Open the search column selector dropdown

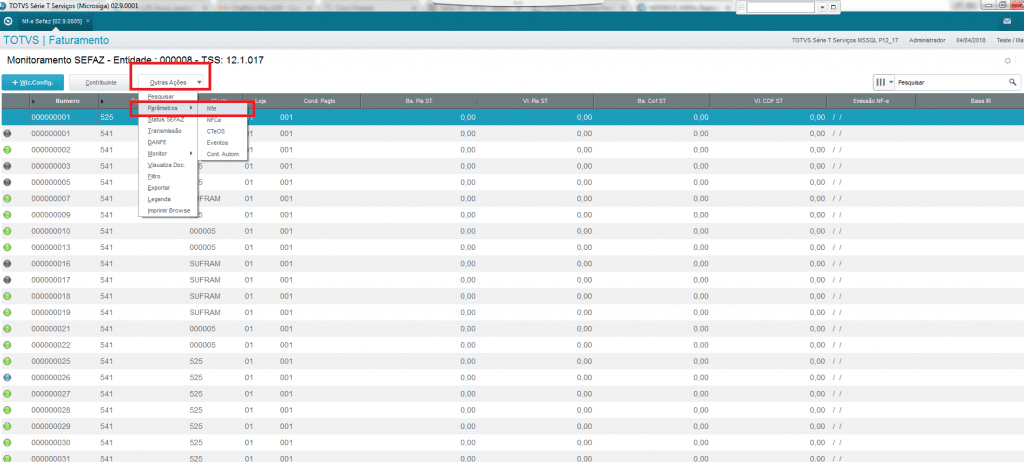pyautogui.click(x=883, y=82)
